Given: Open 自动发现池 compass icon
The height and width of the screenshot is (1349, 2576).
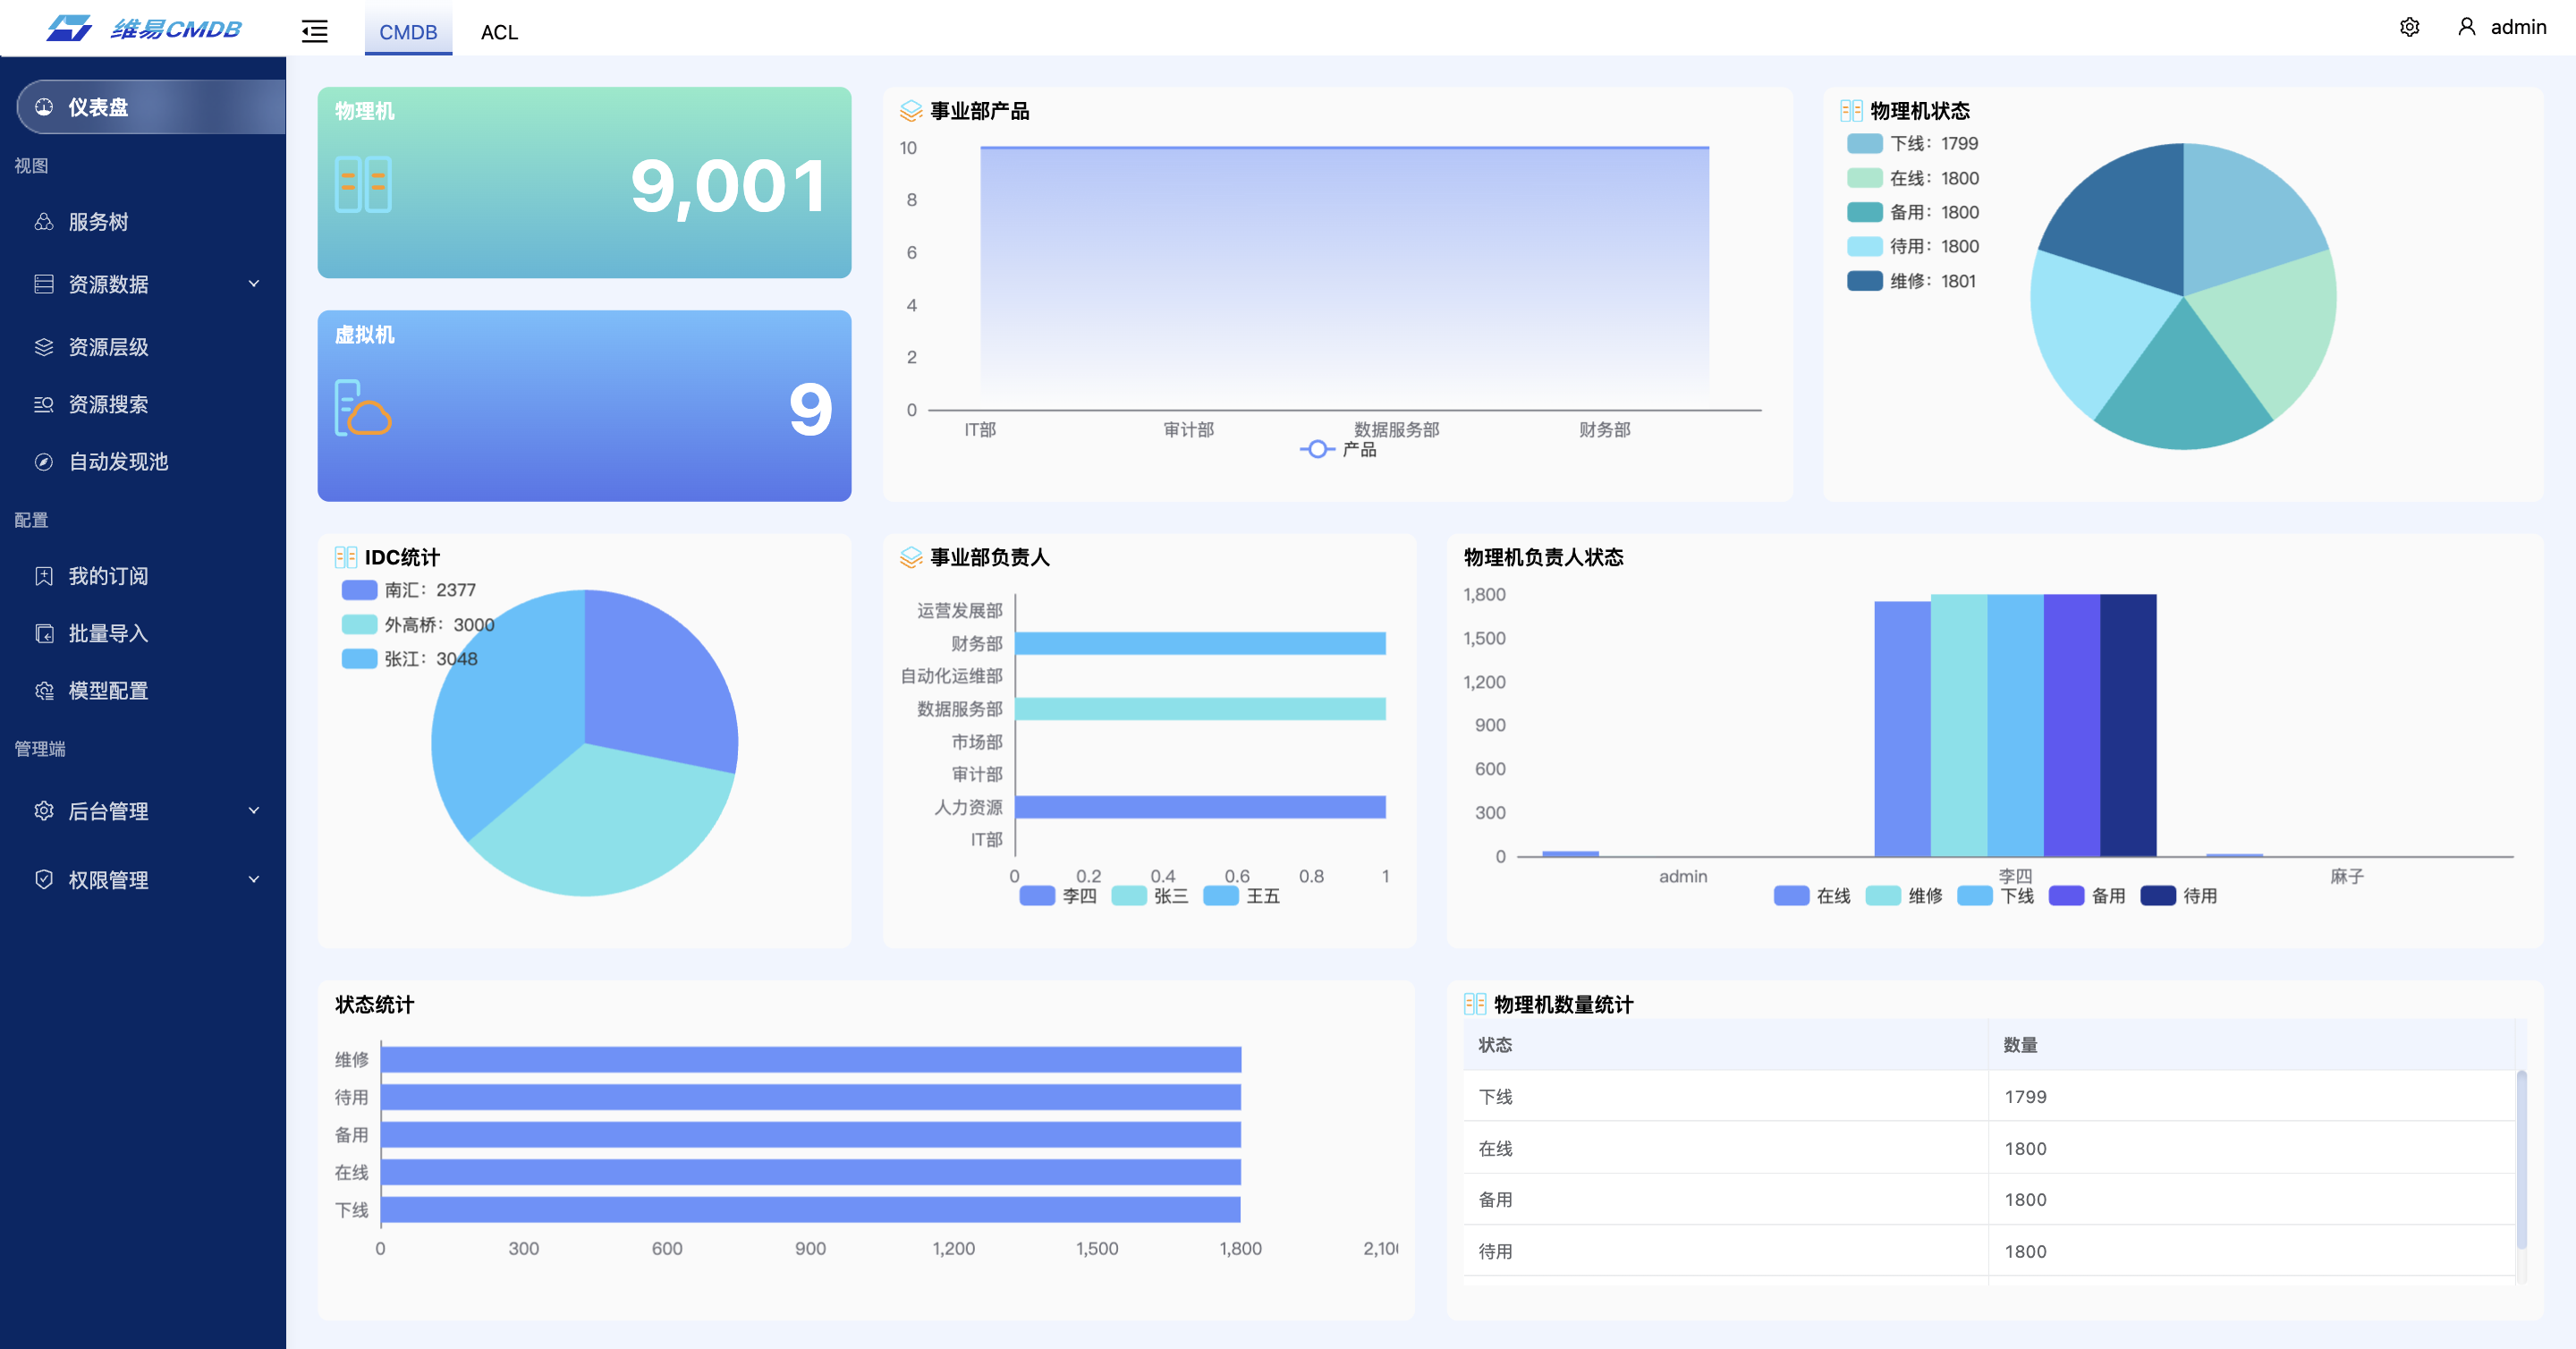Looking at the screenshot, I should (x=44, y=462).
